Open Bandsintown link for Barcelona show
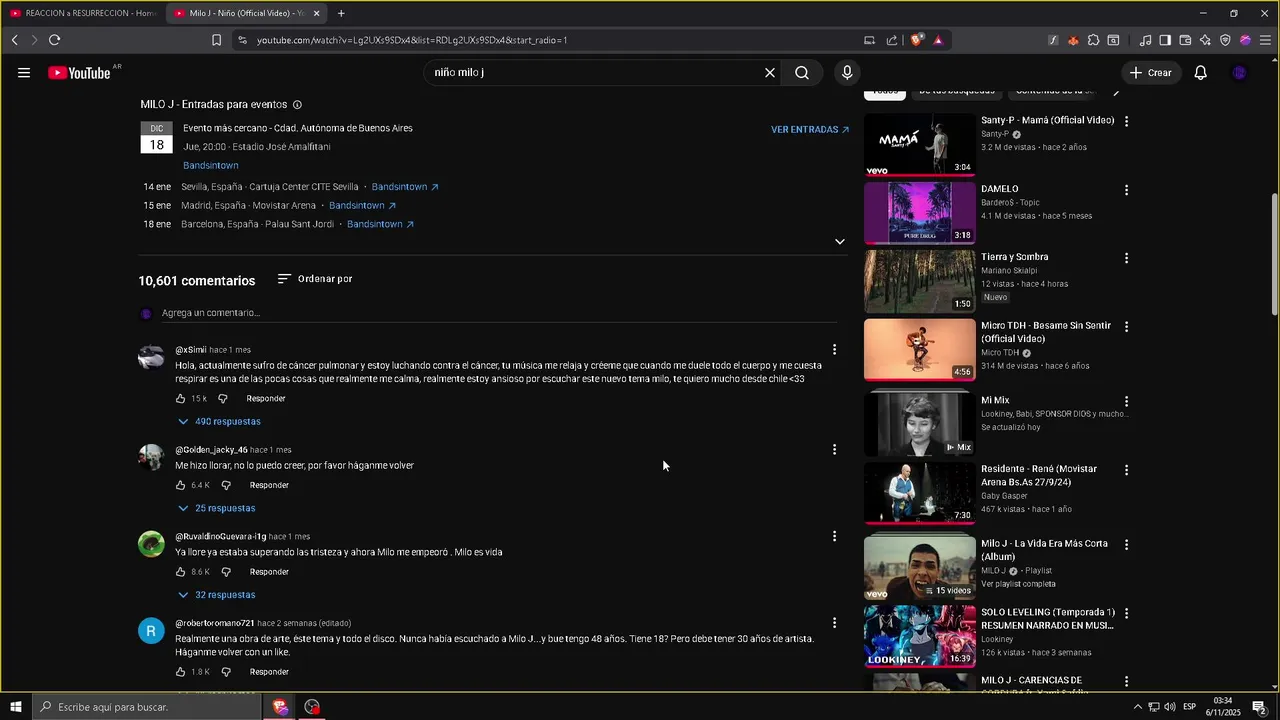Image resolution: width=1280 pixels, height=720 pixels. (x=380, y=224)
